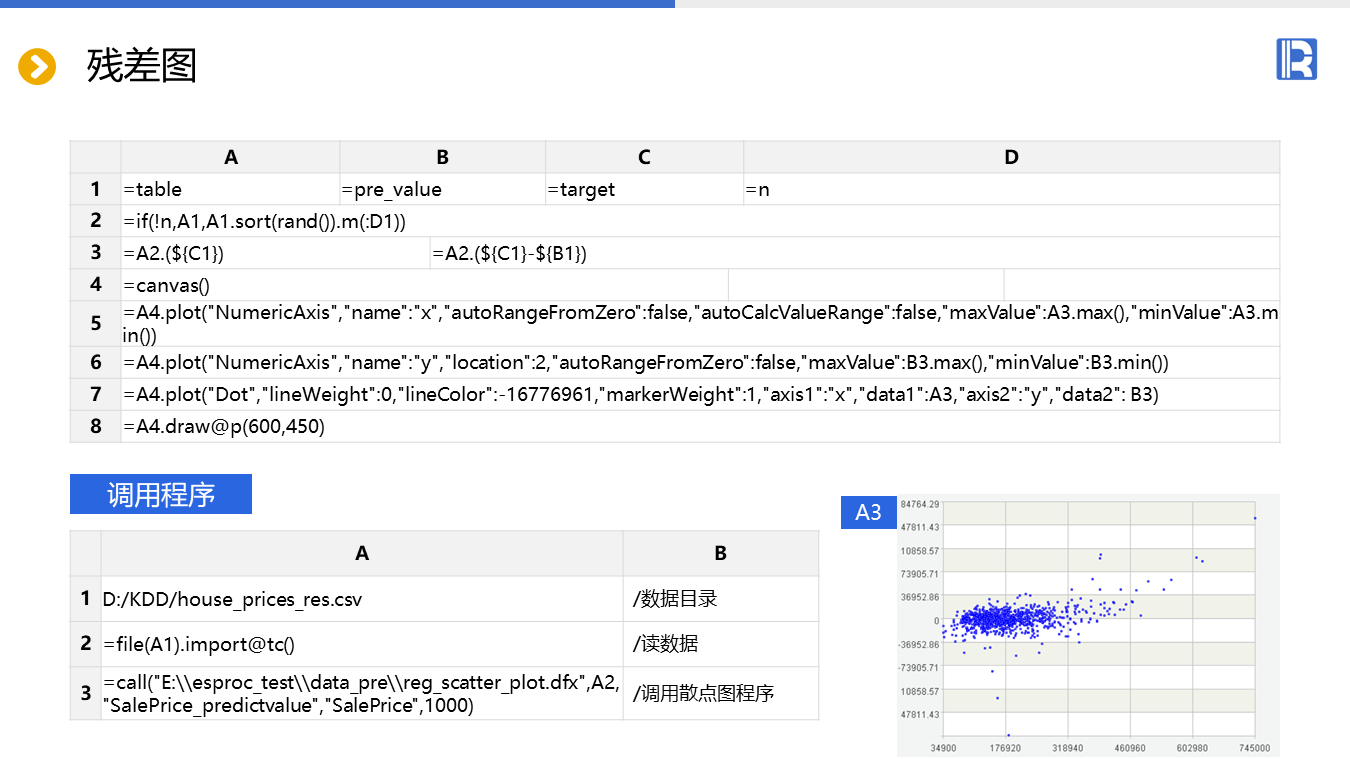This screenshot has width=1350, height=759.
Task: Click the blue progress bar at top
Action: (337, 4)
